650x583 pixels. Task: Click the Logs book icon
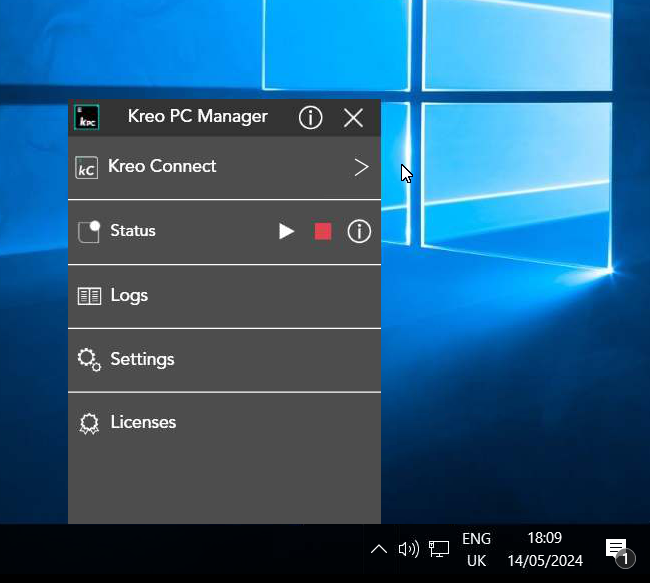coord(89,296)
